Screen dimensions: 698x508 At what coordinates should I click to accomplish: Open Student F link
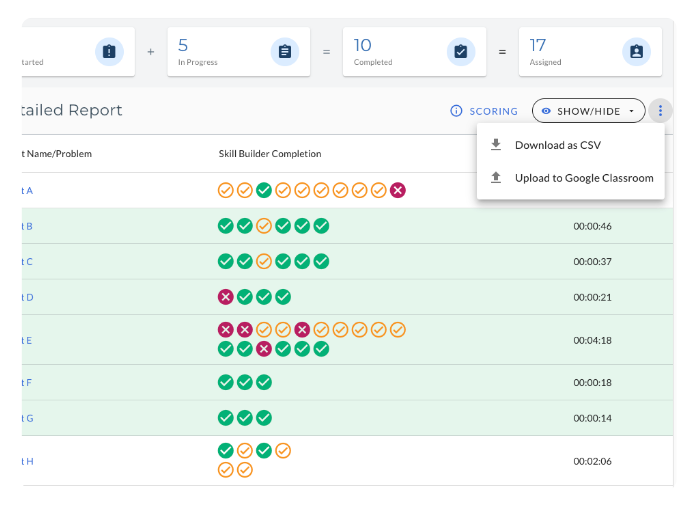point(27,382)
